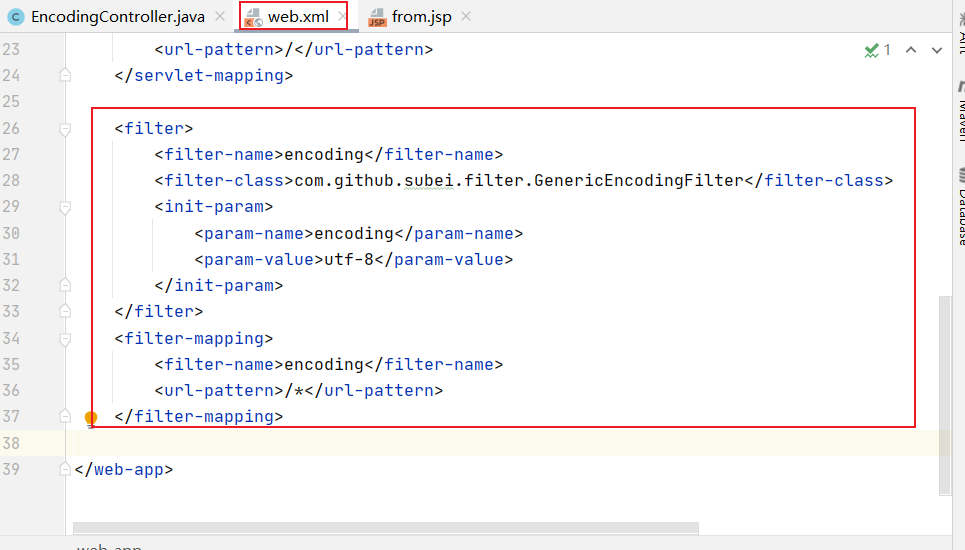
Task: Open the Maven tool window
Action: click(x=961, y=107)
